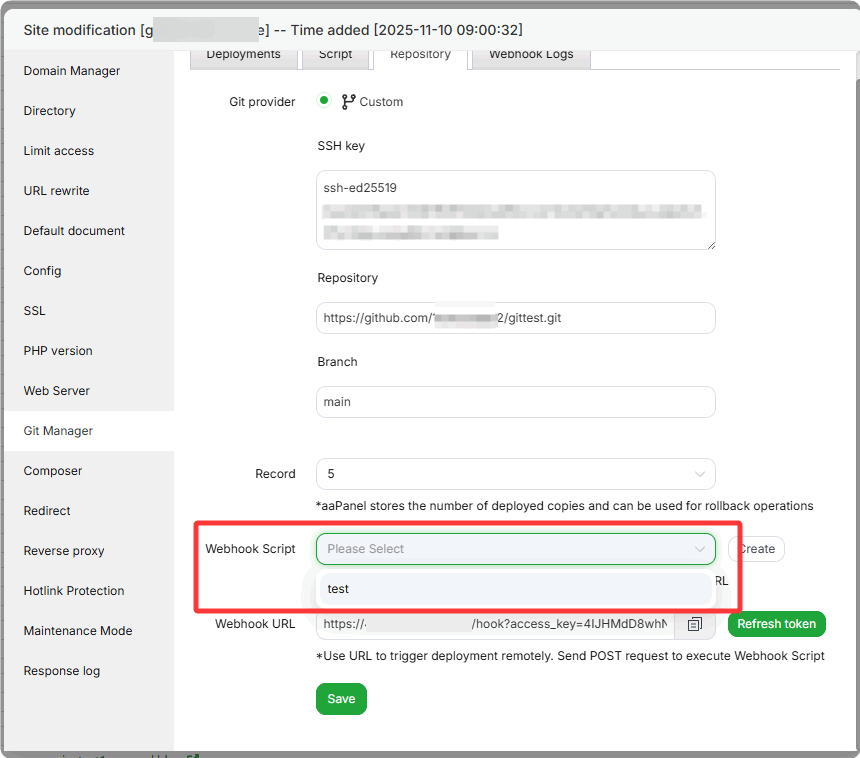Click the aaPanel rollback copies note text
This screenshot has width=860, height=758.
coord(564,506)
